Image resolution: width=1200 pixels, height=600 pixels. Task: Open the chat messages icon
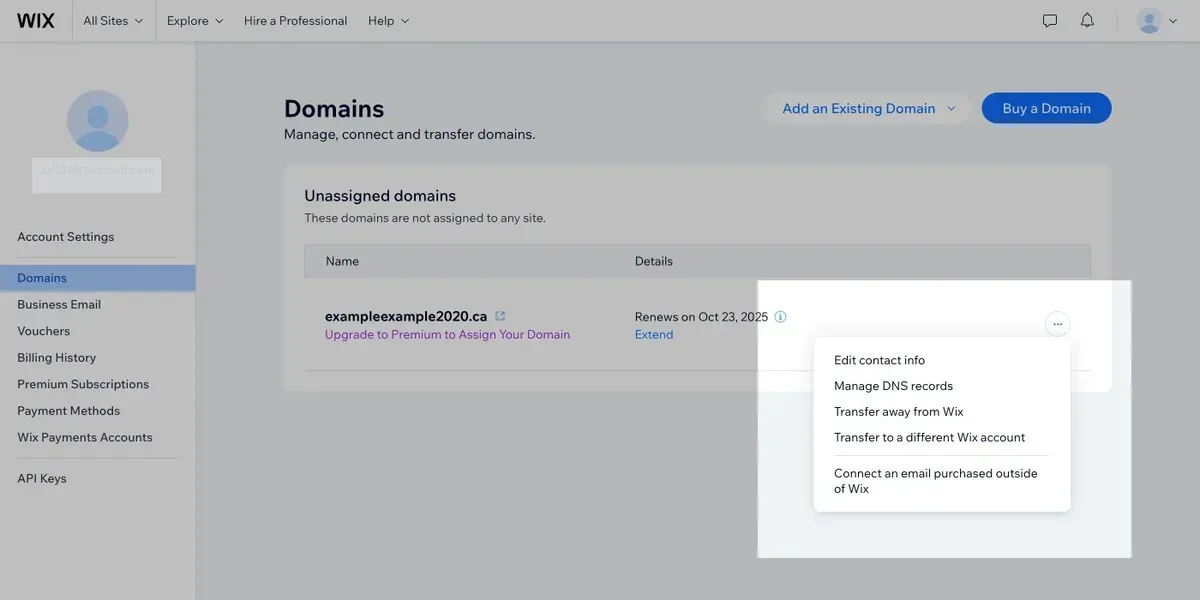1050,20
